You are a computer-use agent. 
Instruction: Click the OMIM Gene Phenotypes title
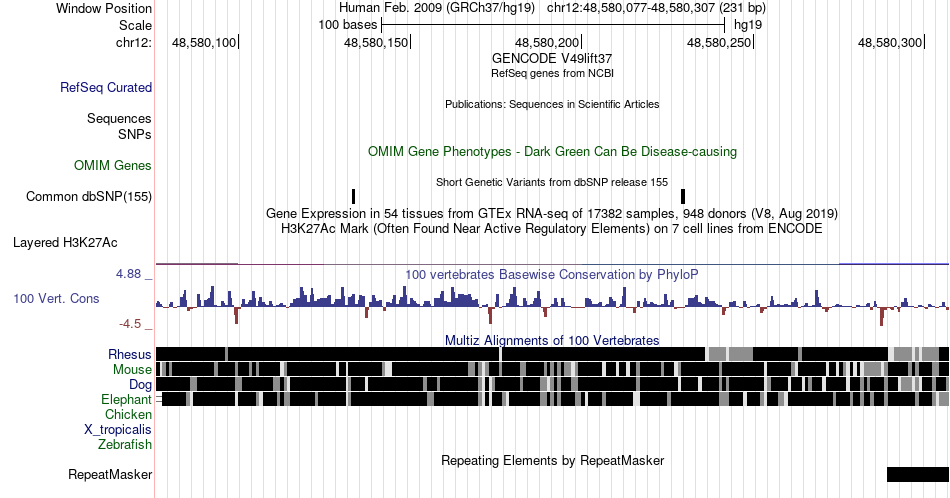coord(552,151)
